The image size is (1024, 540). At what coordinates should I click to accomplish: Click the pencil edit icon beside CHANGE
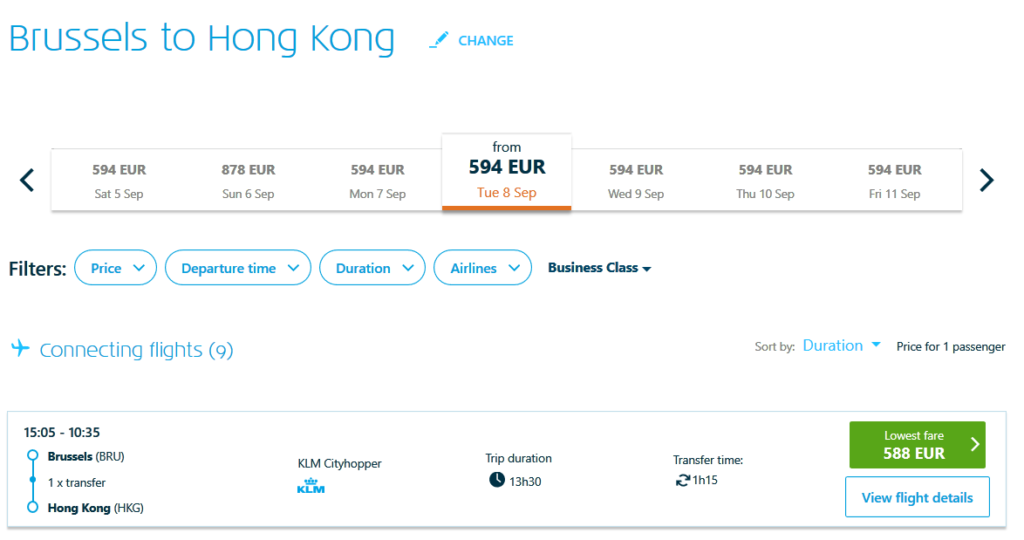point(438,41)
